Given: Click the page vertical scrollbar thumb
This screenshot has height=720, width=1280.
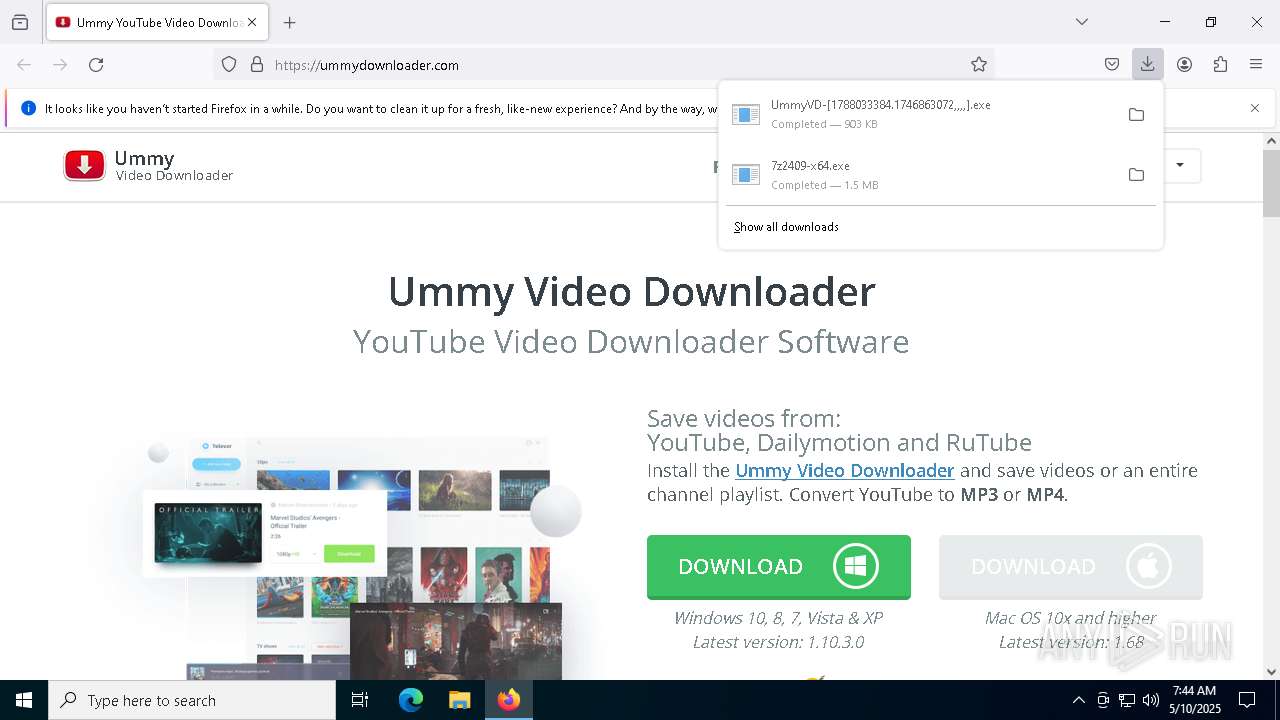Looking at the screenshot, I should [1271, 183].
